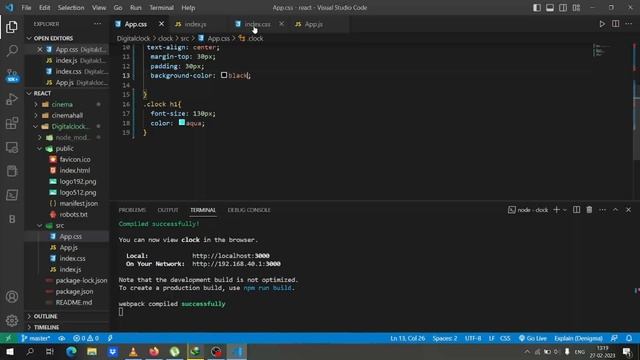Viewport: 640px width, 360px height.
Task: Change UTF-8 encoding in status bar
Action: pyautogui.click(x=473, y=338)
